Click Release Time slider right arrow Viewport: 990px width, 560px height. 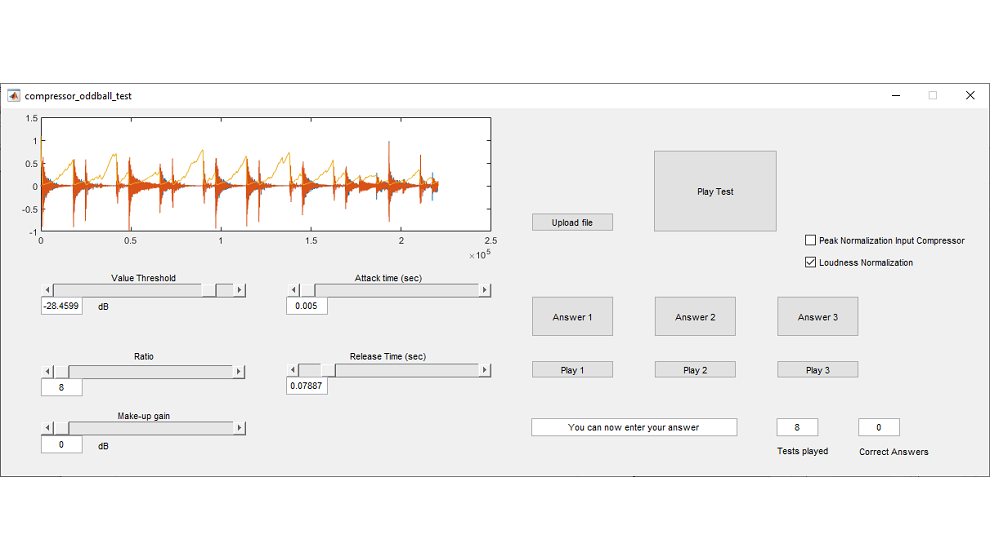click(484, 370)
